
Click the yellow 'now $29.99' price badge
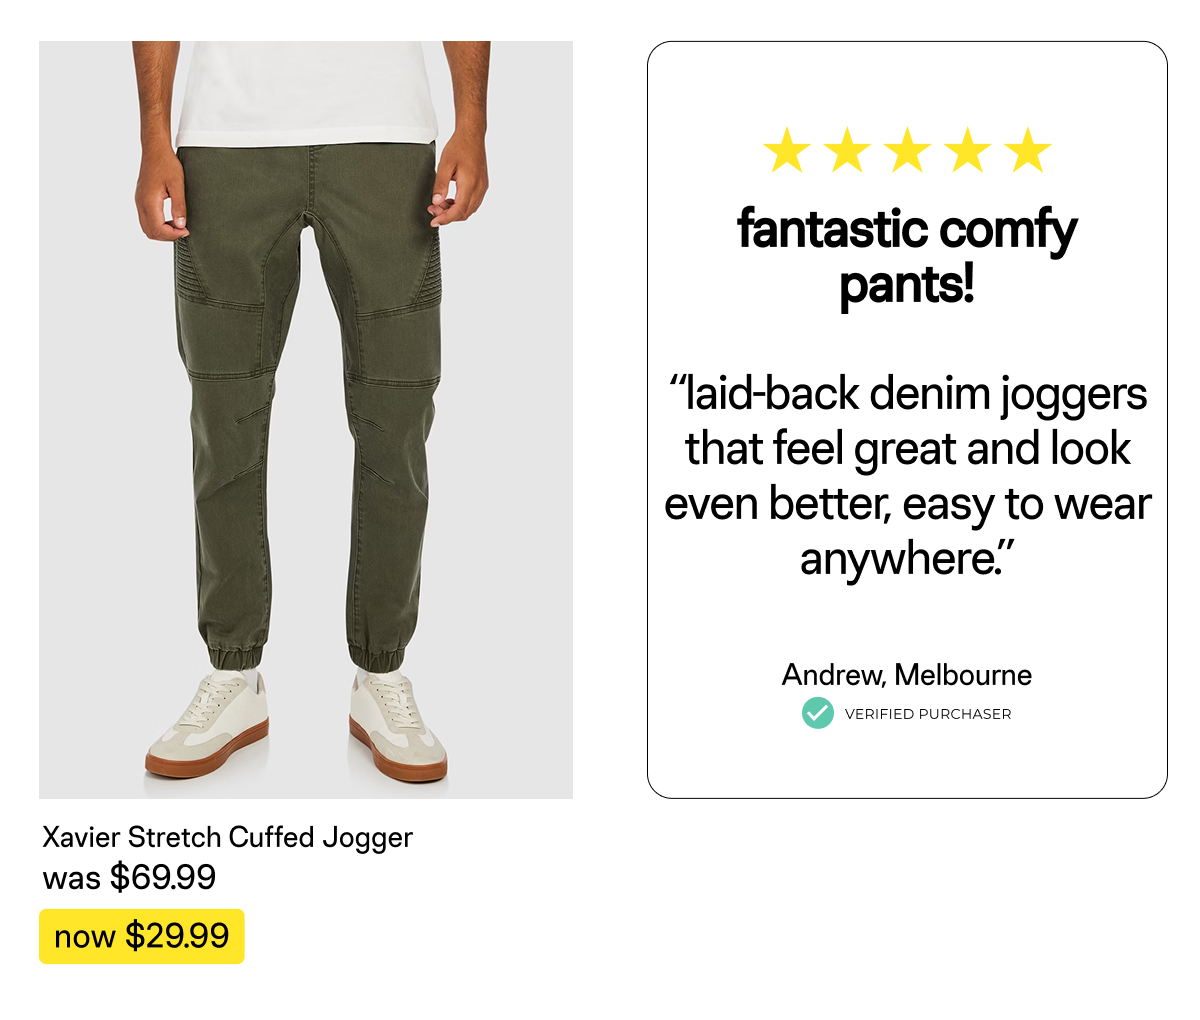pos(141,936)
